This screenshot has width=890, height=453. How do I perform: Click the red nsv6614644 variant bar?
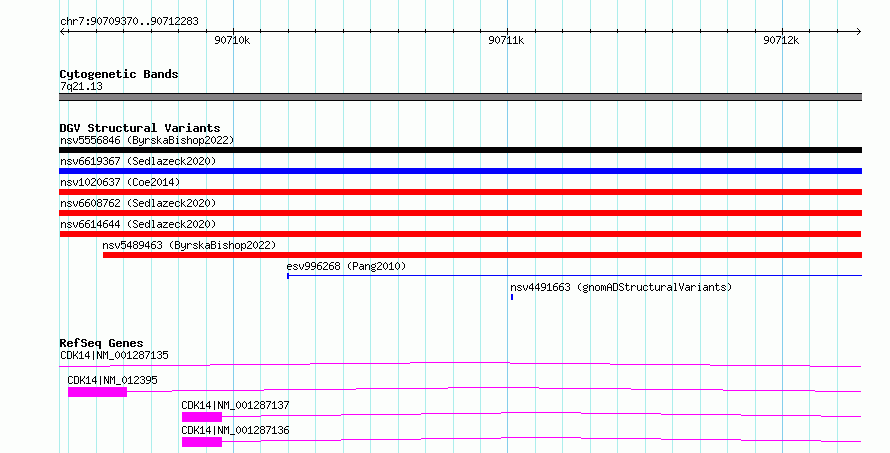[460, 234]
